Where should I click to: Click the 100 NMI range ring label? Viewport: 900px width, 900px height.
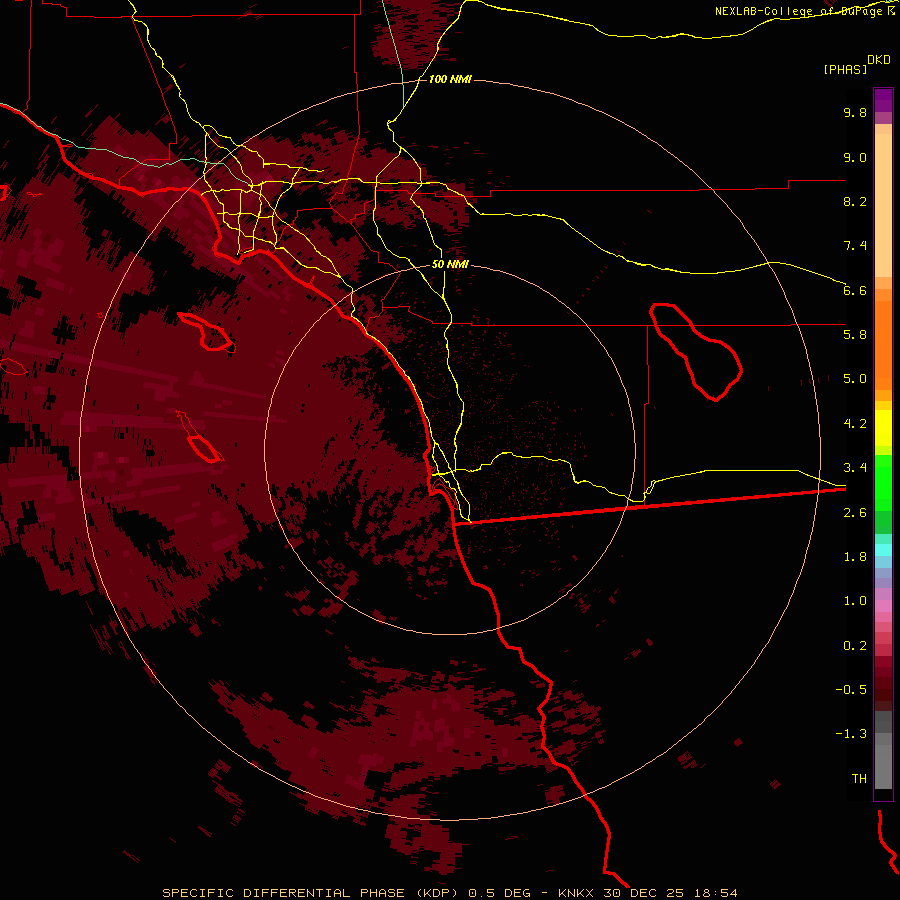pos(450,79)
